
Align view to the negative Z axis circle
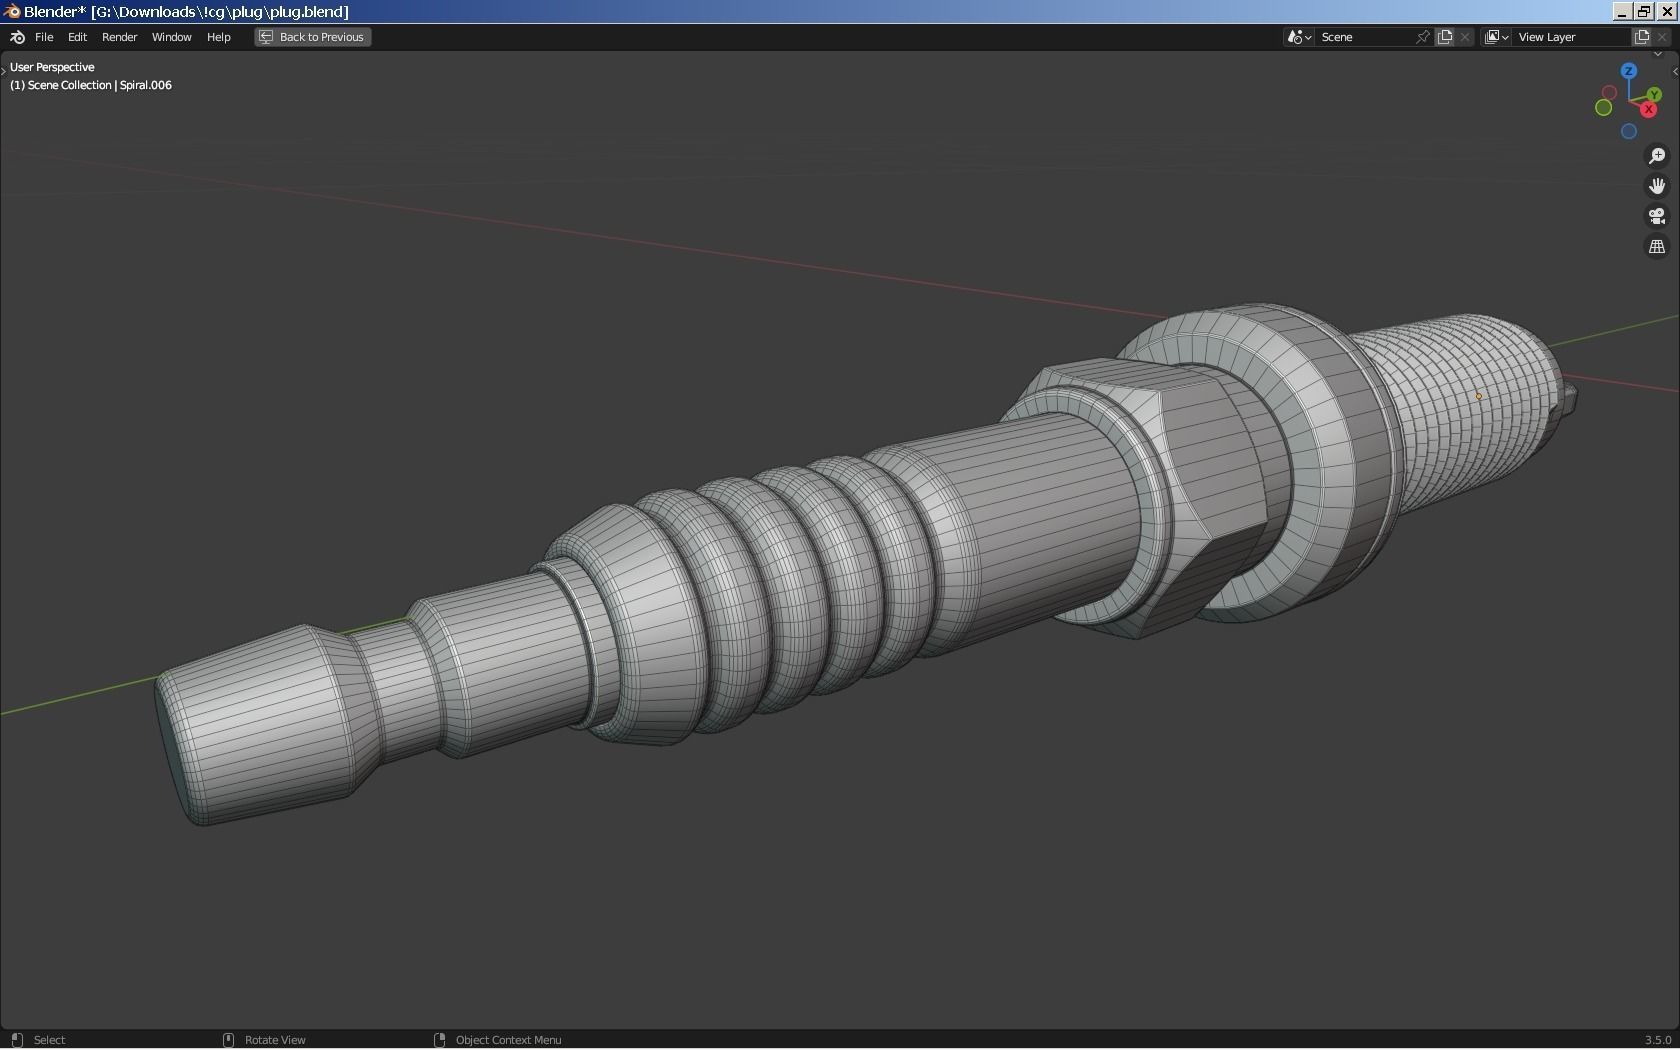point(1628,131)
